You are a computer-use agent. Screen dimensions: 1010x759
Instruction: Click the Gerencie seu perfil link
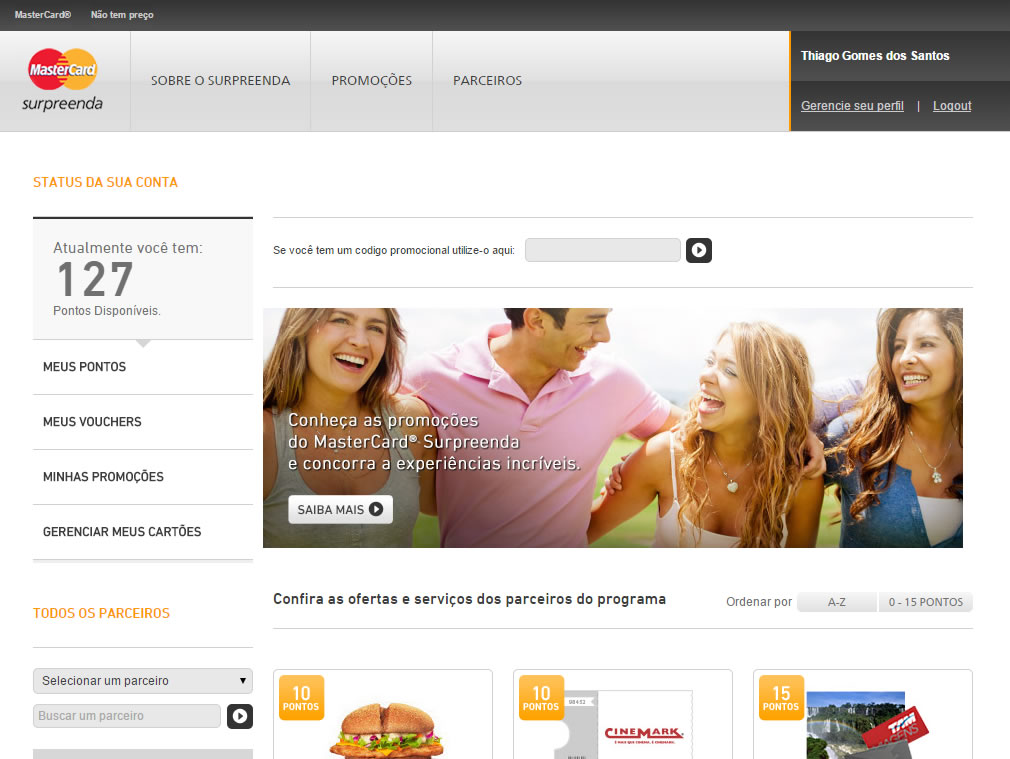point(852,106)
